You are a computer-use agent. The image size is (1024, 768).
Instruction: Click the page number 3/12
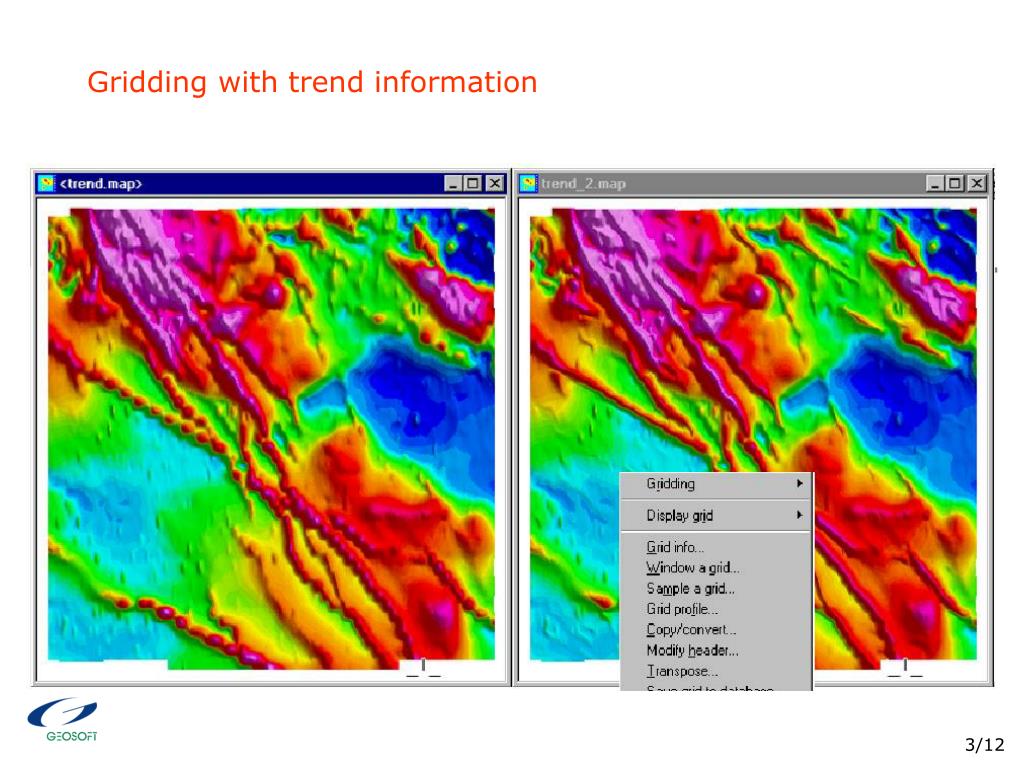coord(985,745)
